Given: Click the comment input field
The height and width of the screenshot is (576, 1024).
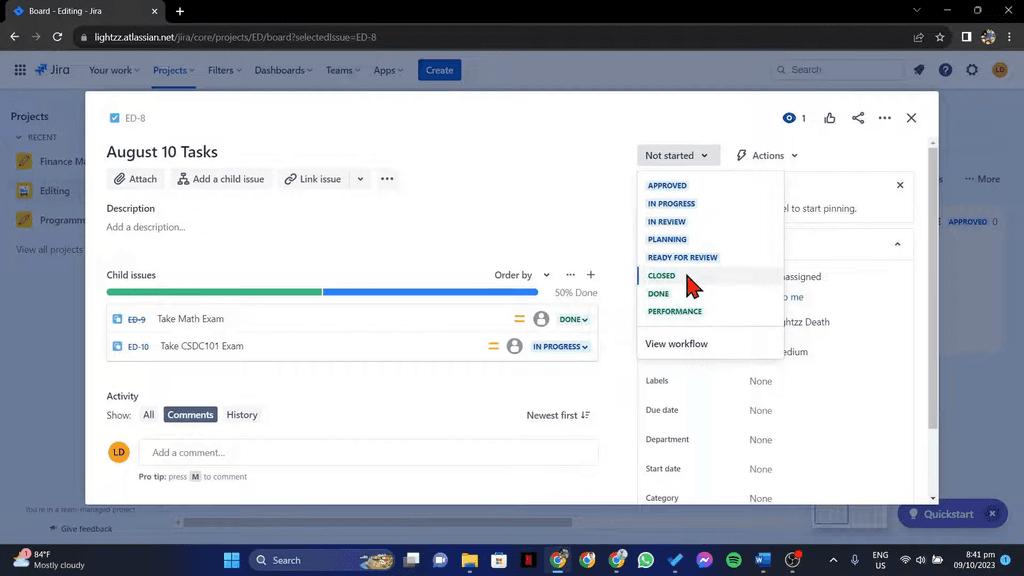Looking at the screenshot, I should click(370, 452).
